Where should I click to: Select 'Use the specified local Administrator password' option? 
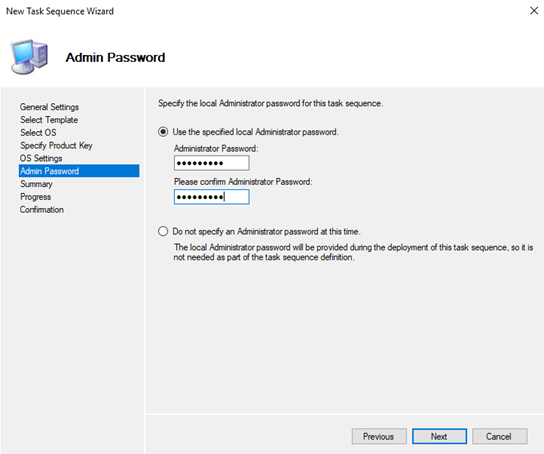(x=163, y=132)
